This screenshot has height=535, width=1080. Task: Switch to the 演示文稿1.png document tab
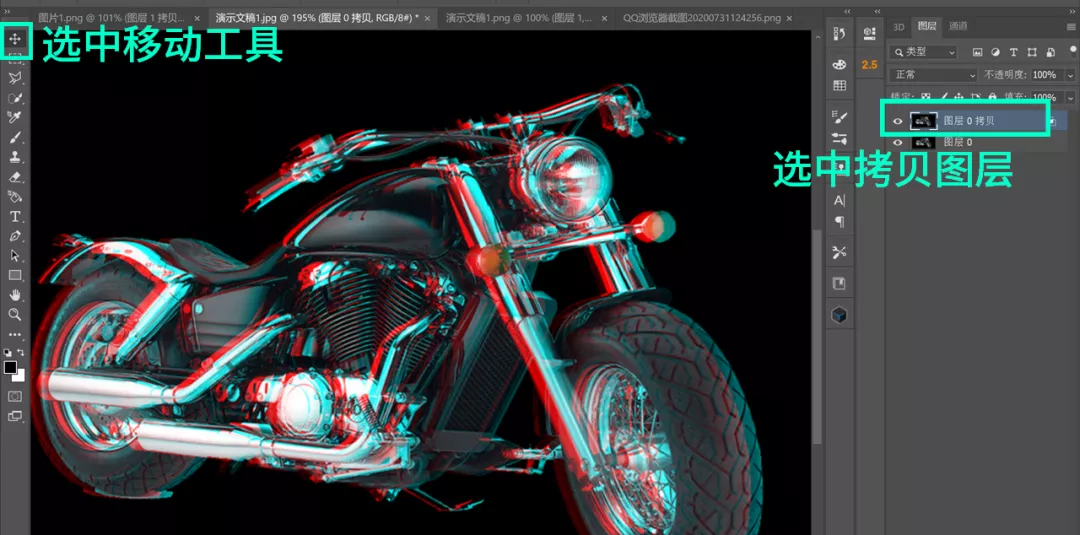pos(519,19)
